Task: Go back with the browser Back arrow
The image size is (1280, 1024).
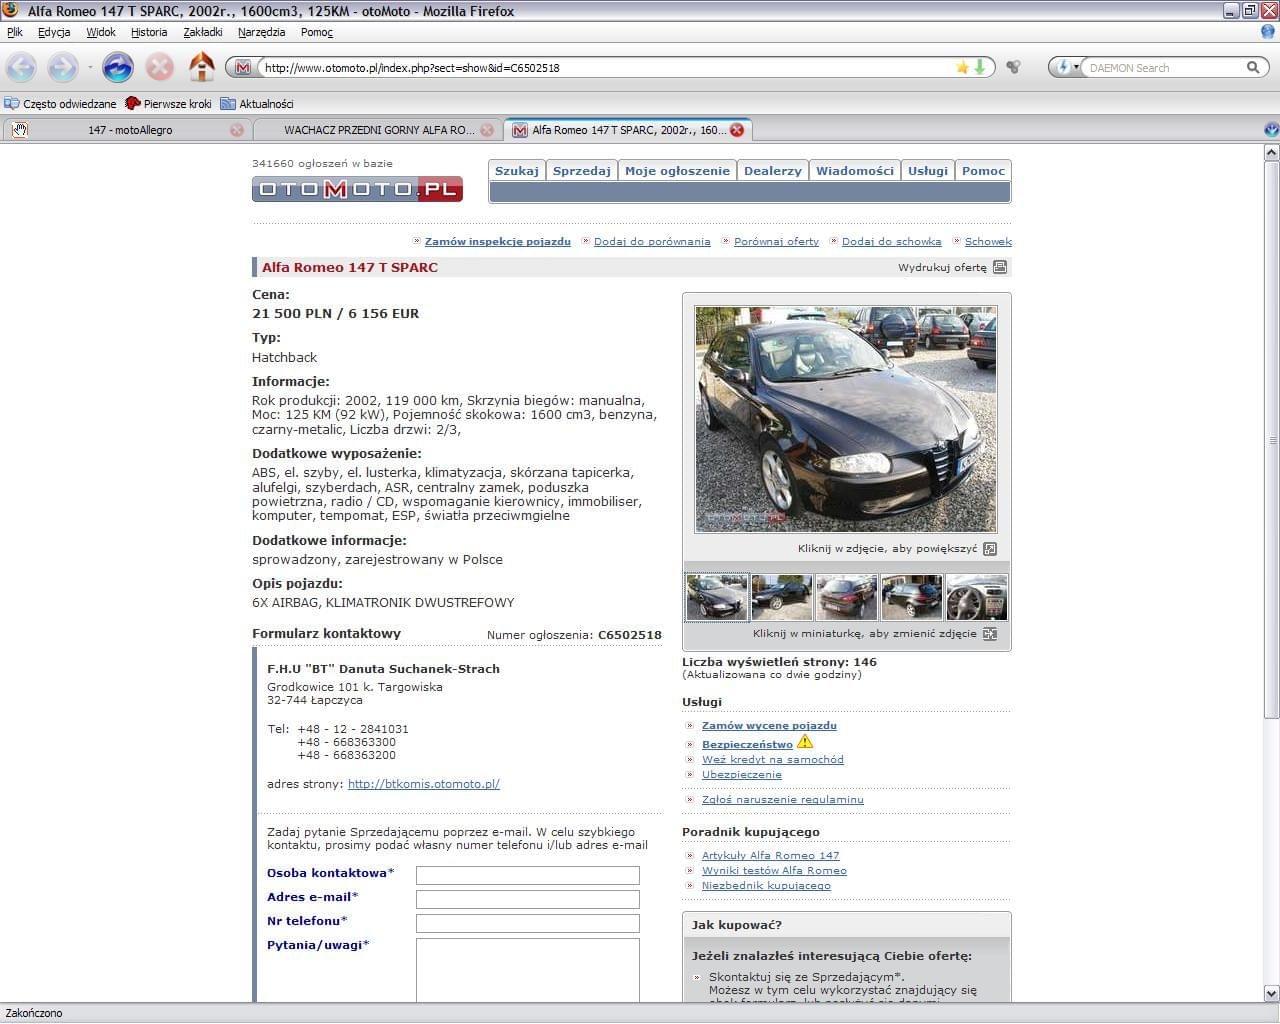Action: [21, 67]
